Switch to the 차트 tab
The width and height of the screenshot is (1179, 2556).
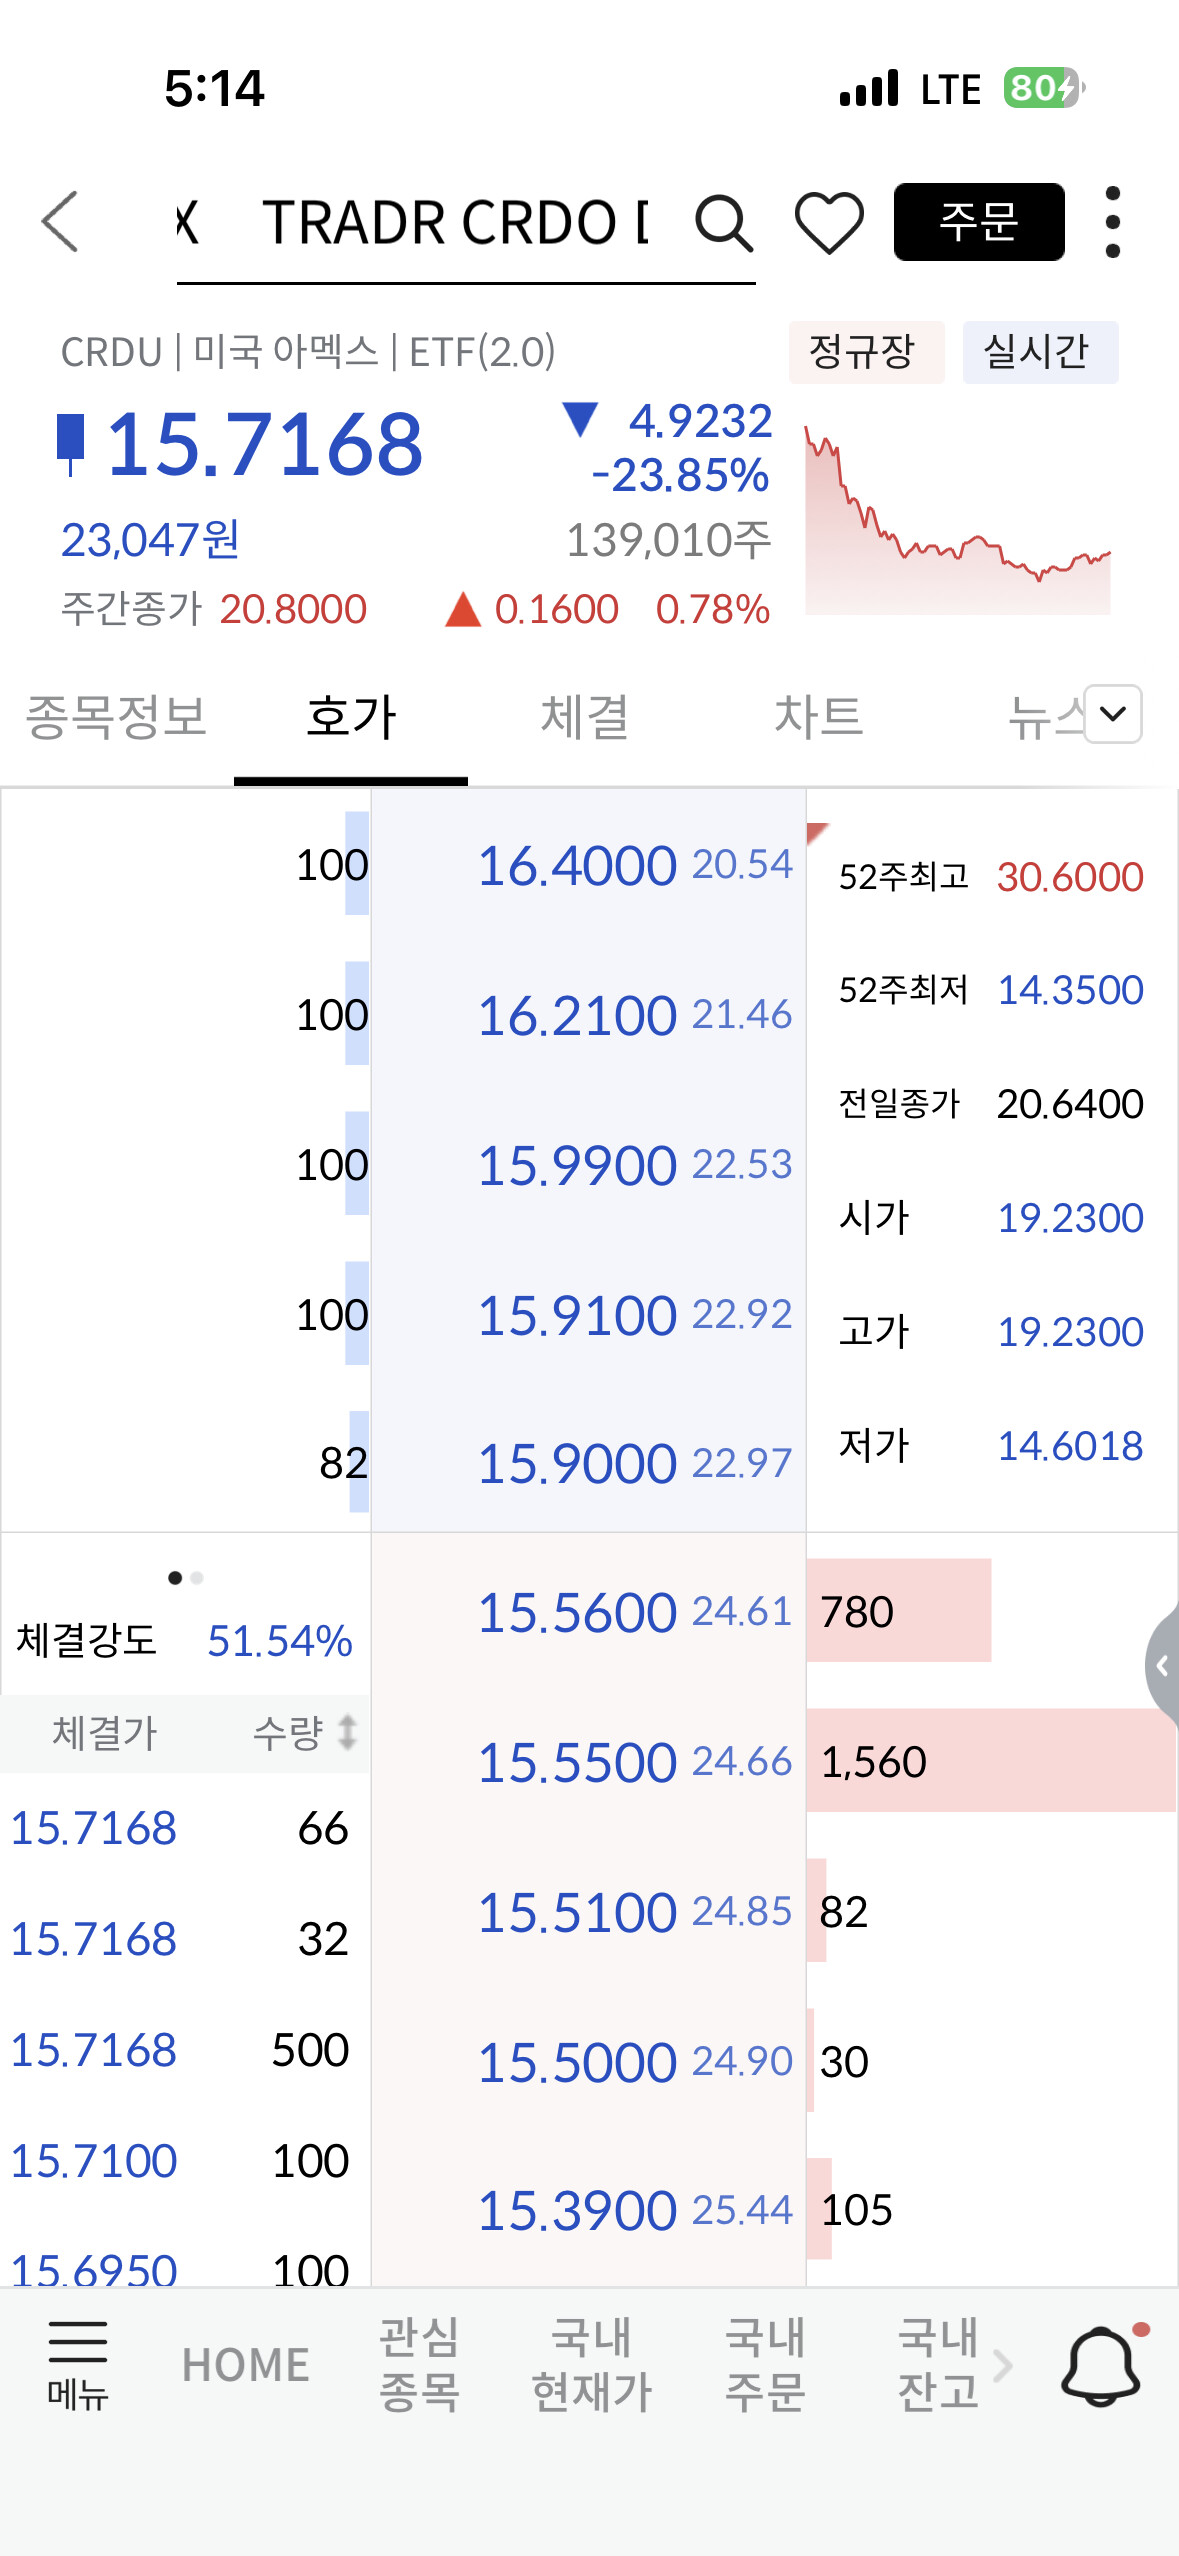click(x=818, y=717)
